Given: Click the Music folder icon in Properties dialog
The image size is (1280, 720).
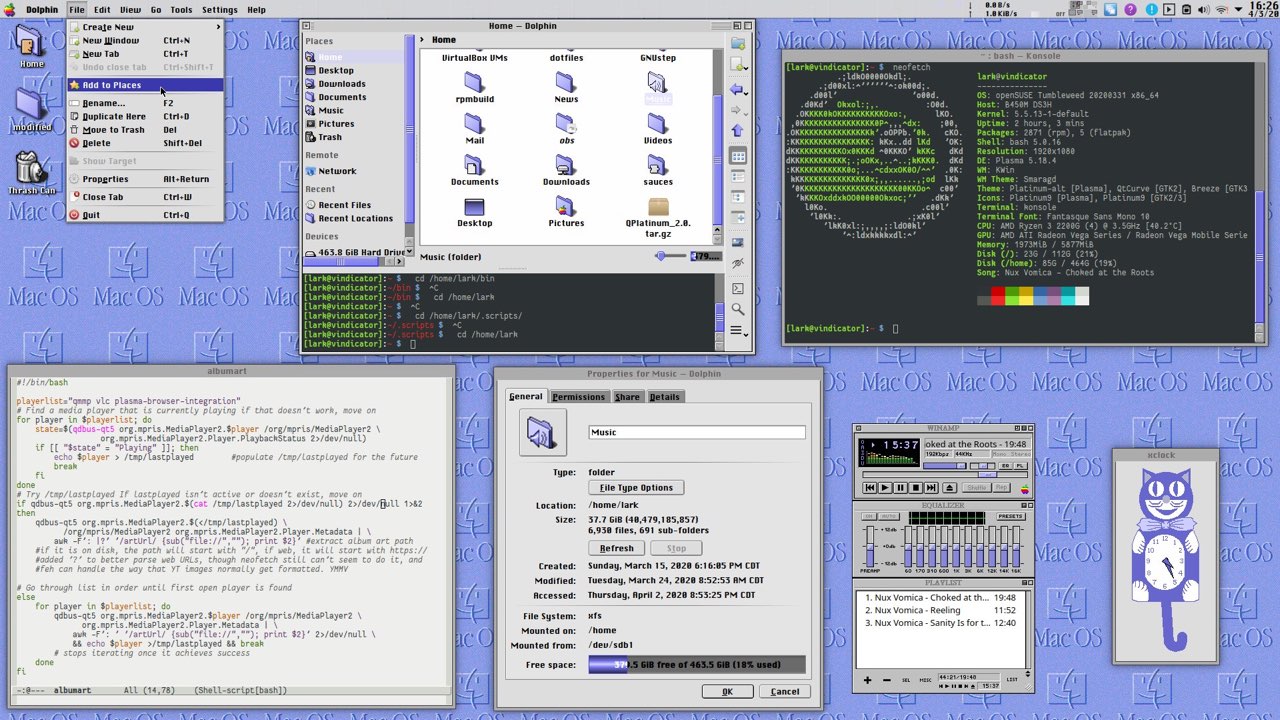Looking at the screenshot, I should [x=541, y=432].
